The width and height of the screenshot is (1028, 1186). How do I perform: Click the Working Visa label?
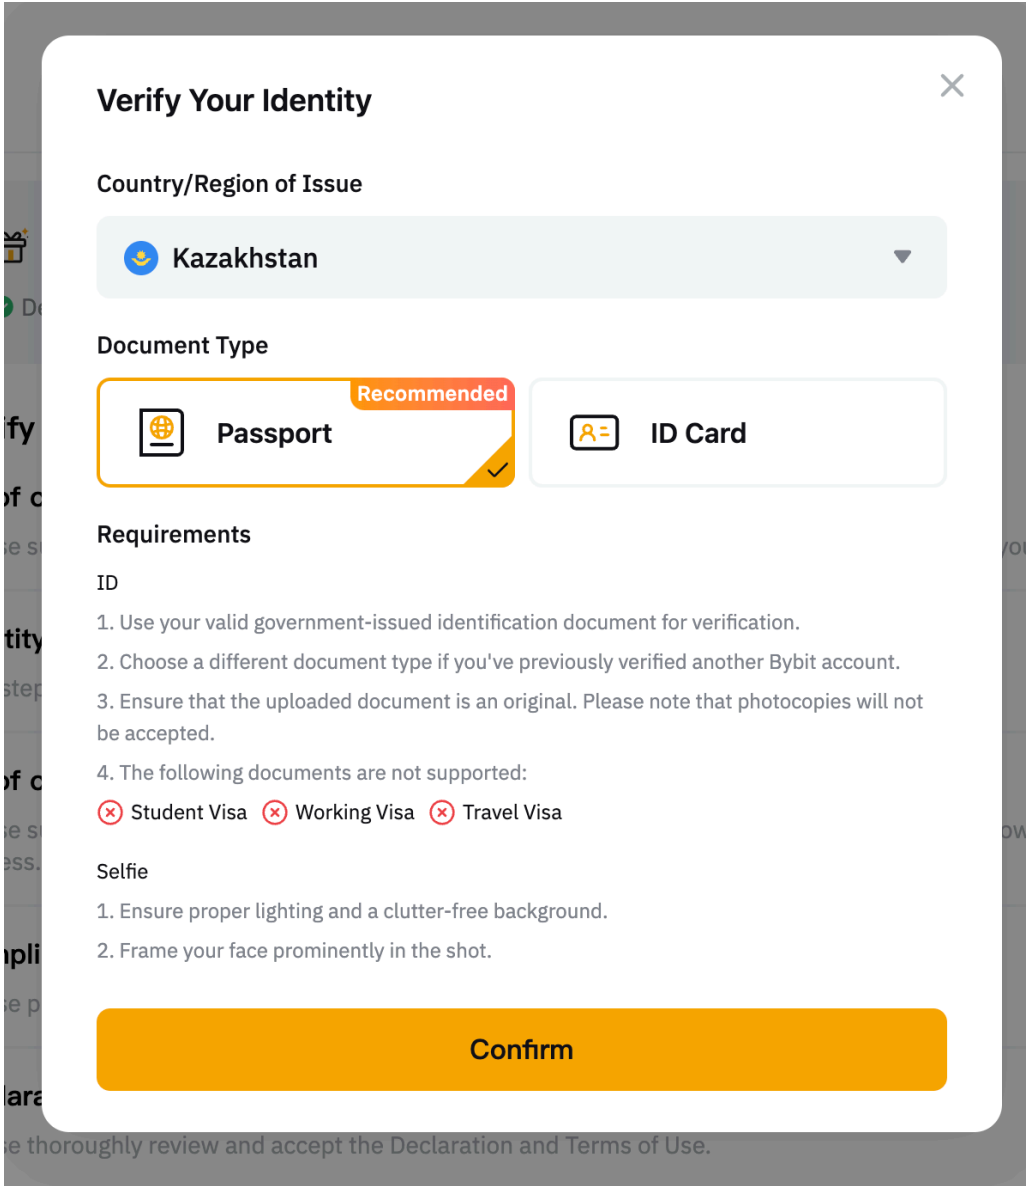point(354,813)
